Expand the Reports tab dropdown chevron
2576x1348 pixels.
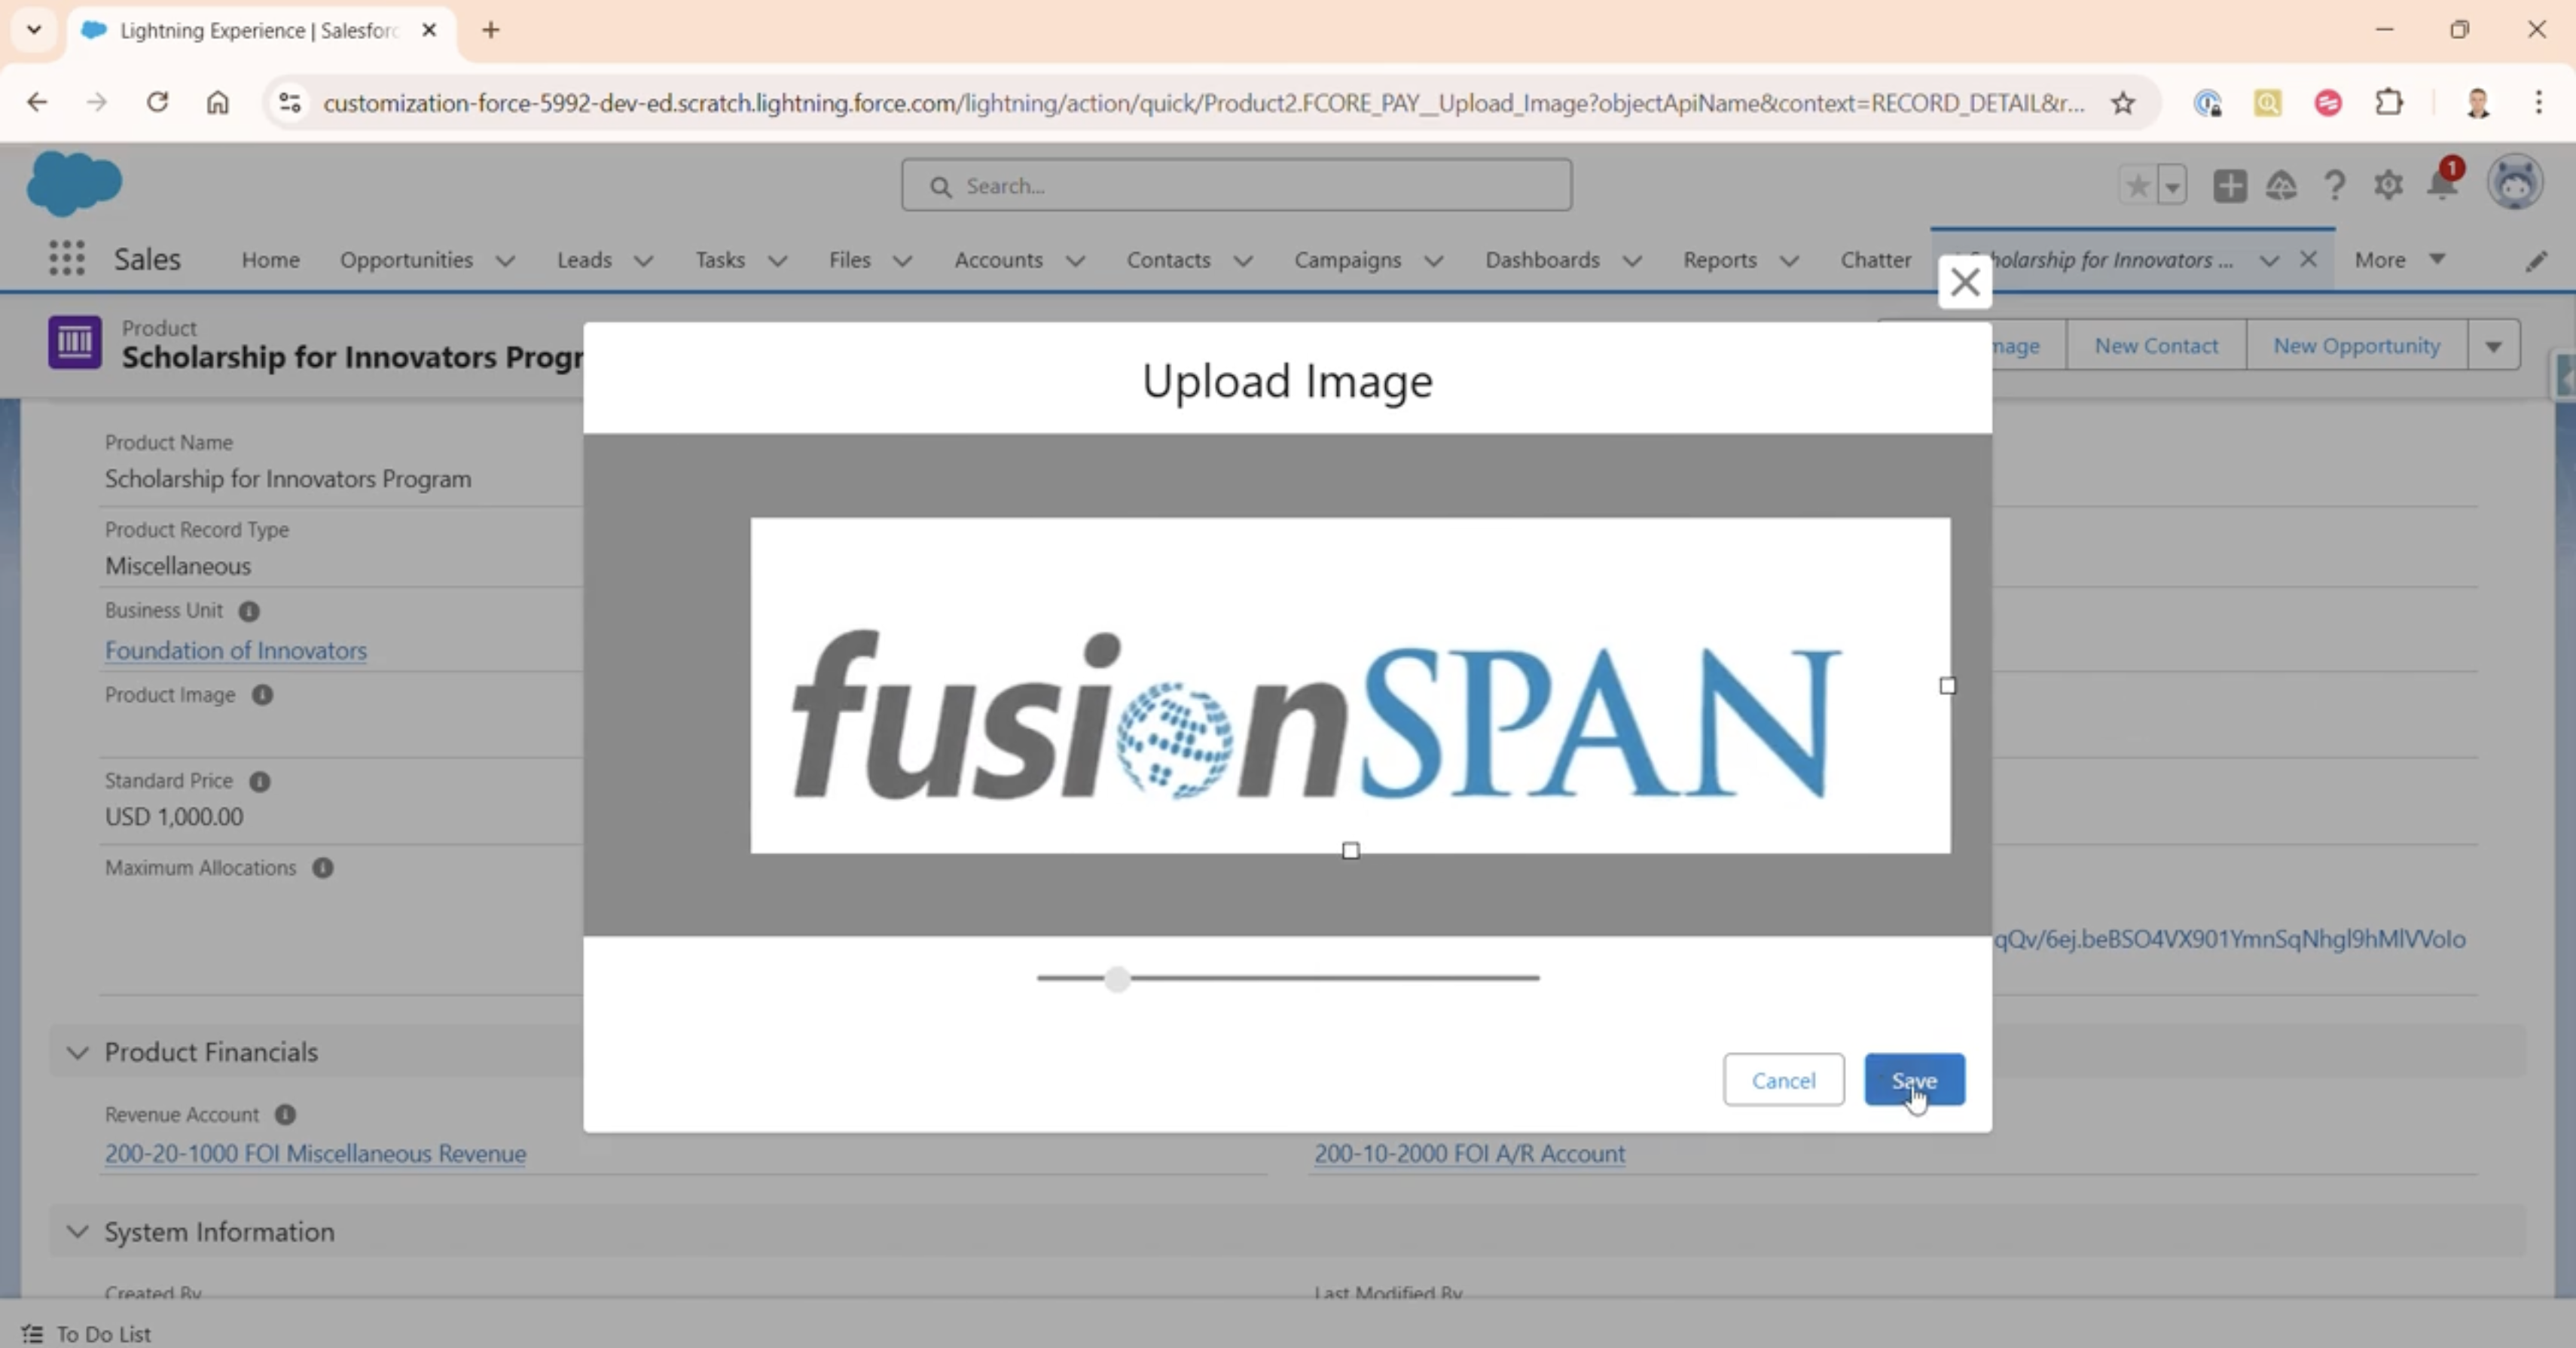(1789, 261)
